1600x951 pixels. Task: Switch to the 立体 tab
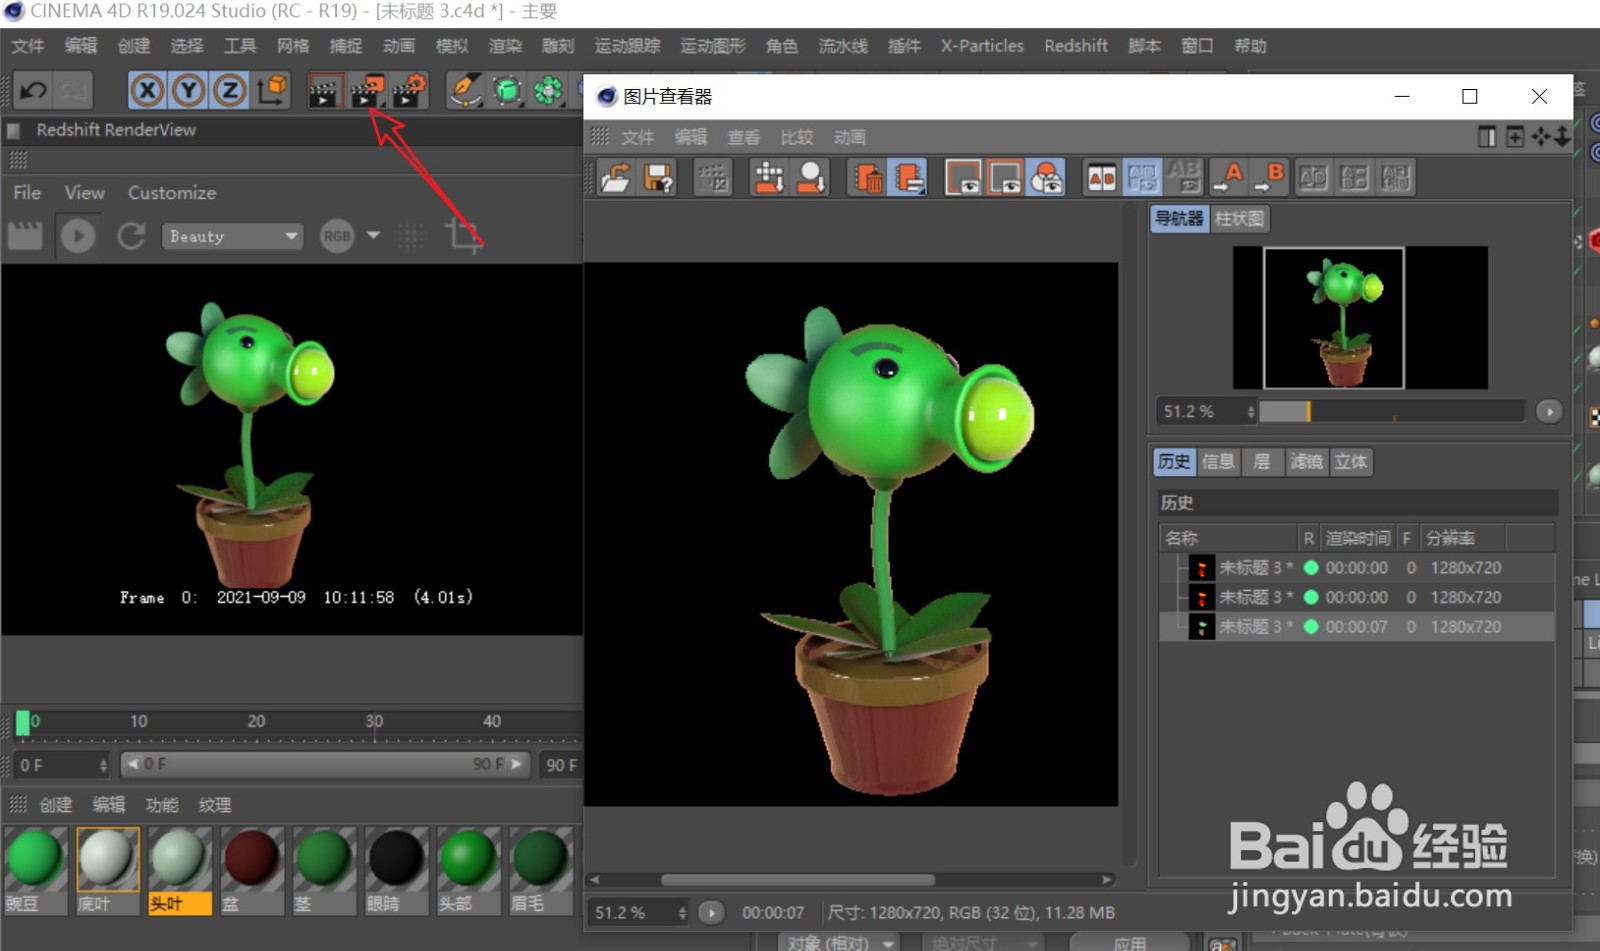point(1350,461)
